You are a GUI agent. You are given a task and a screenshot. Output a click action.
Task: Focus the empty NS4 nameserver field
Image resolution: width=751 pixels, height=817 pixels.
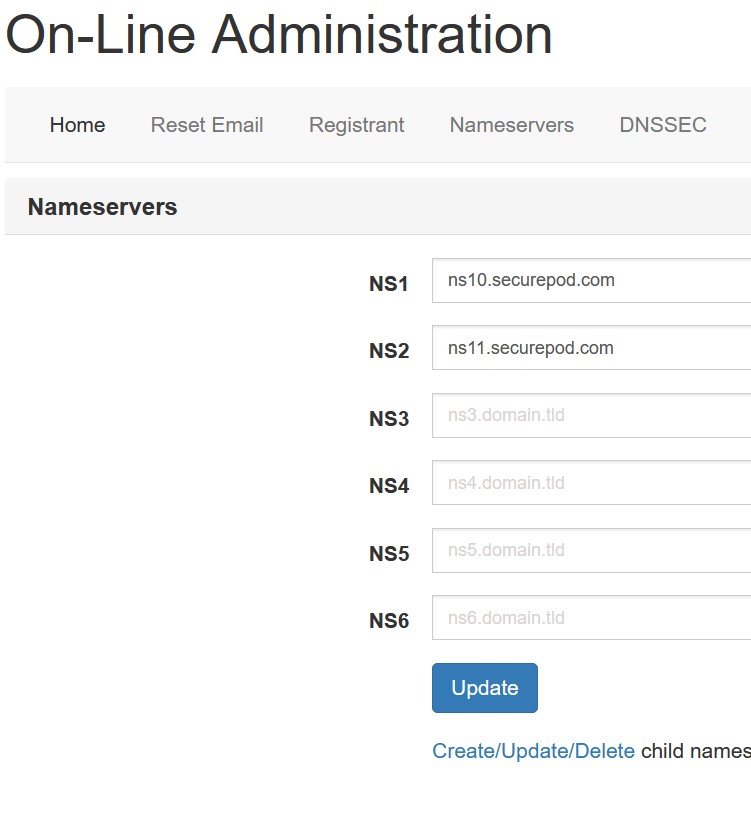click(x=592, y=482)
